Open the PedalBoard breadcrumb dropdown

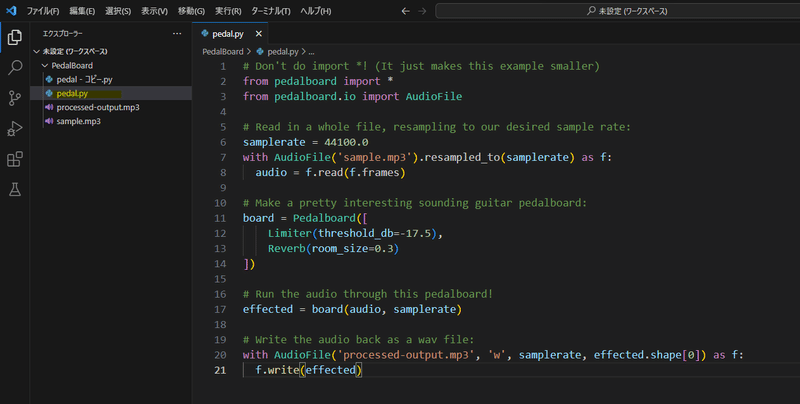(x=222, y=52)
